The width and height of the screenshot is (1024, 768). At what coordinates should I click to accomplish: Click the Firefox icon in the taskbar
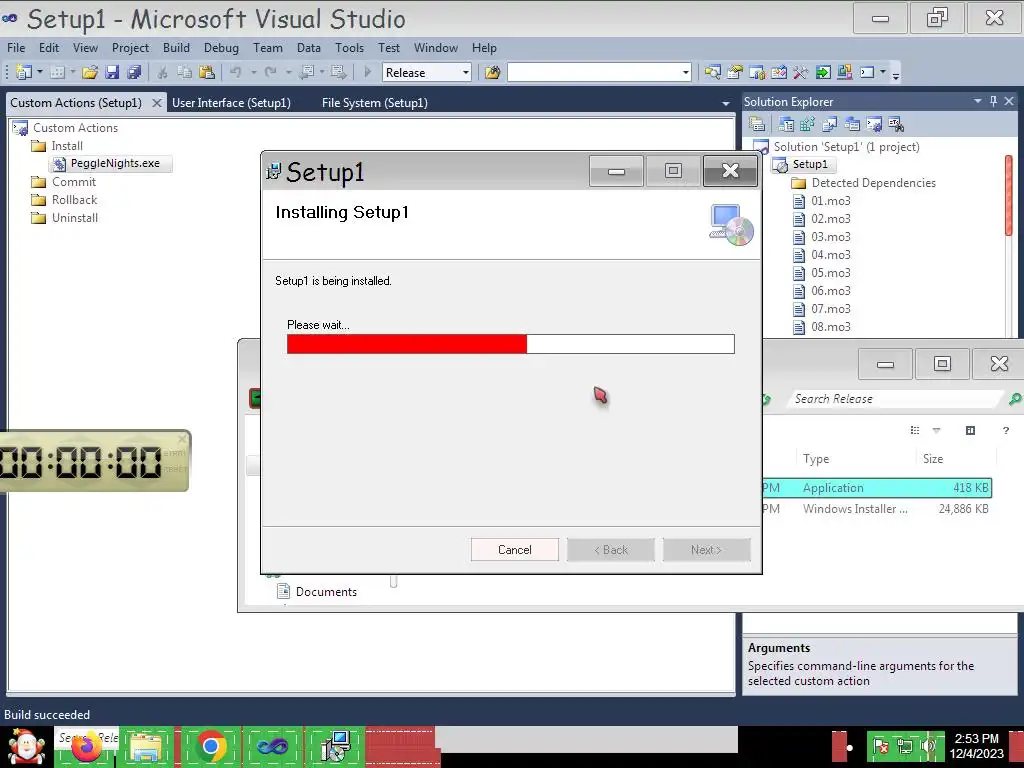pyautogui.click(x=87, y=747)
